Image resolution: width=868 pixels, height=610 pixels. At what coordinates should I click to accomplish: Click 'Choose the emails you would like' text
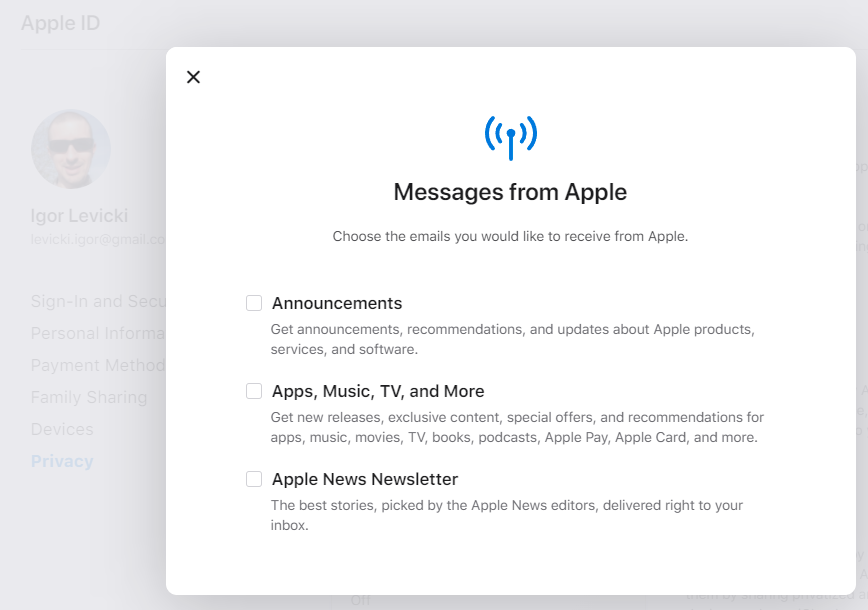coord(510,236)
